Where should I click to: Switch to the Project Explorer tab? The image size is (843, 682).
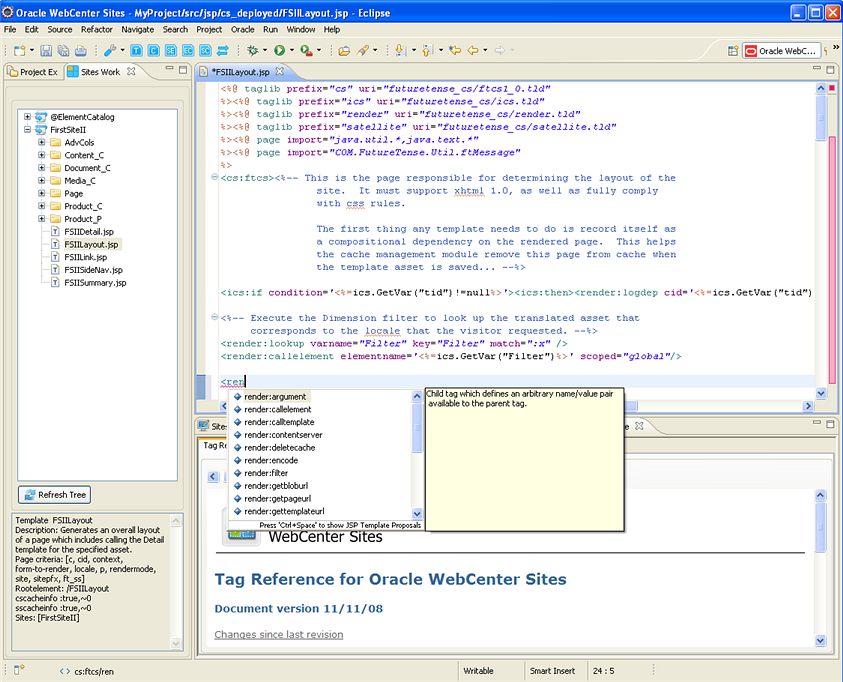point(34,72)
